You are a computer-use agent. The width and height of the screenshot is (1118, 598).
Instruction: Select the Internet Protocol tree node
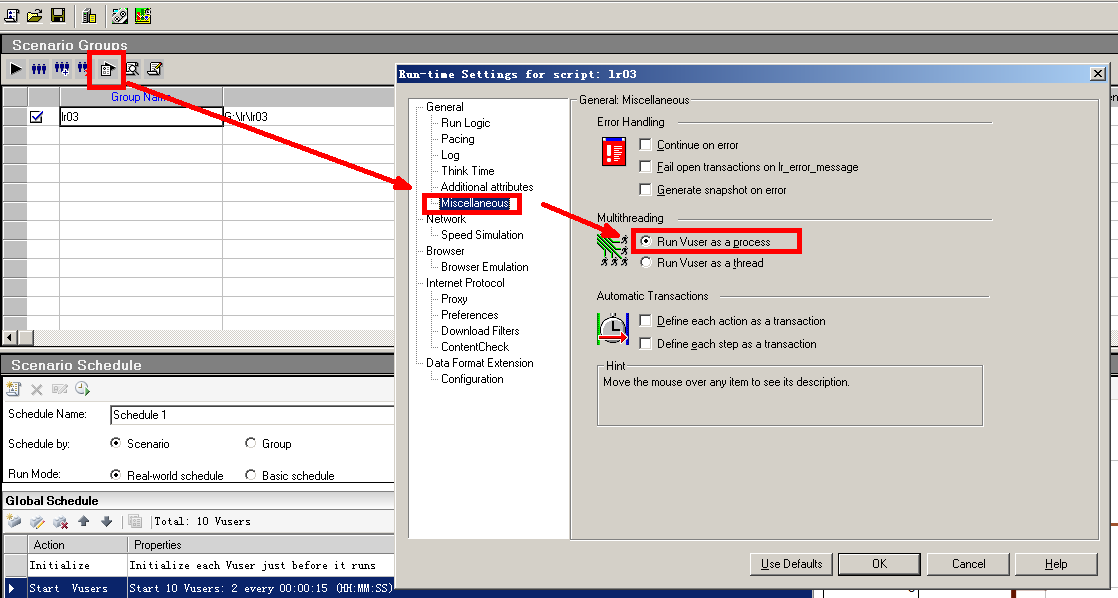465,283
